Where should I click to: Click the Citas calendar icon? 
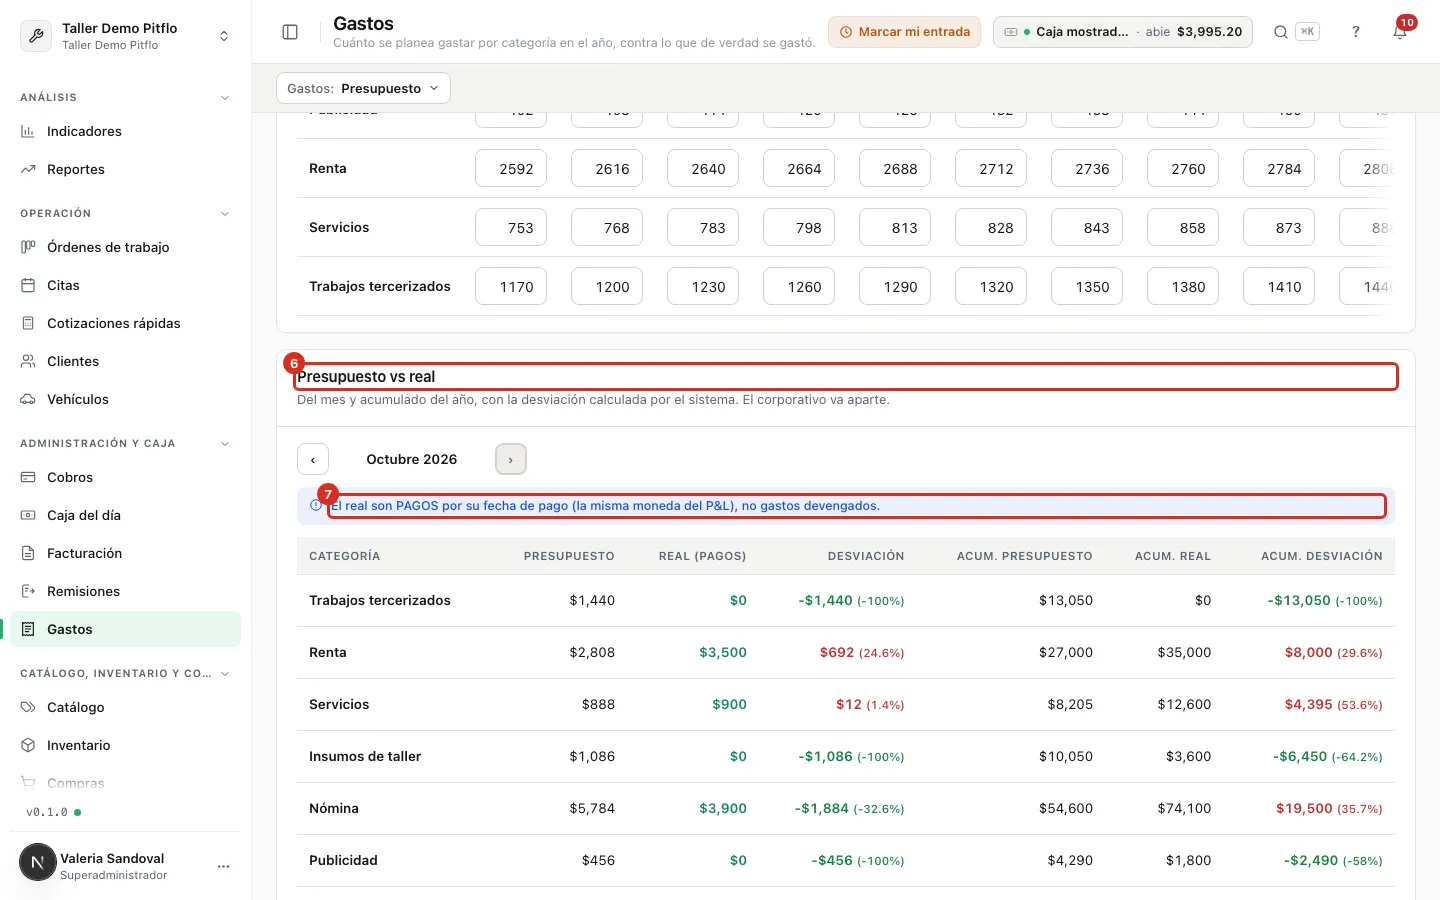(x=28, y=285)
